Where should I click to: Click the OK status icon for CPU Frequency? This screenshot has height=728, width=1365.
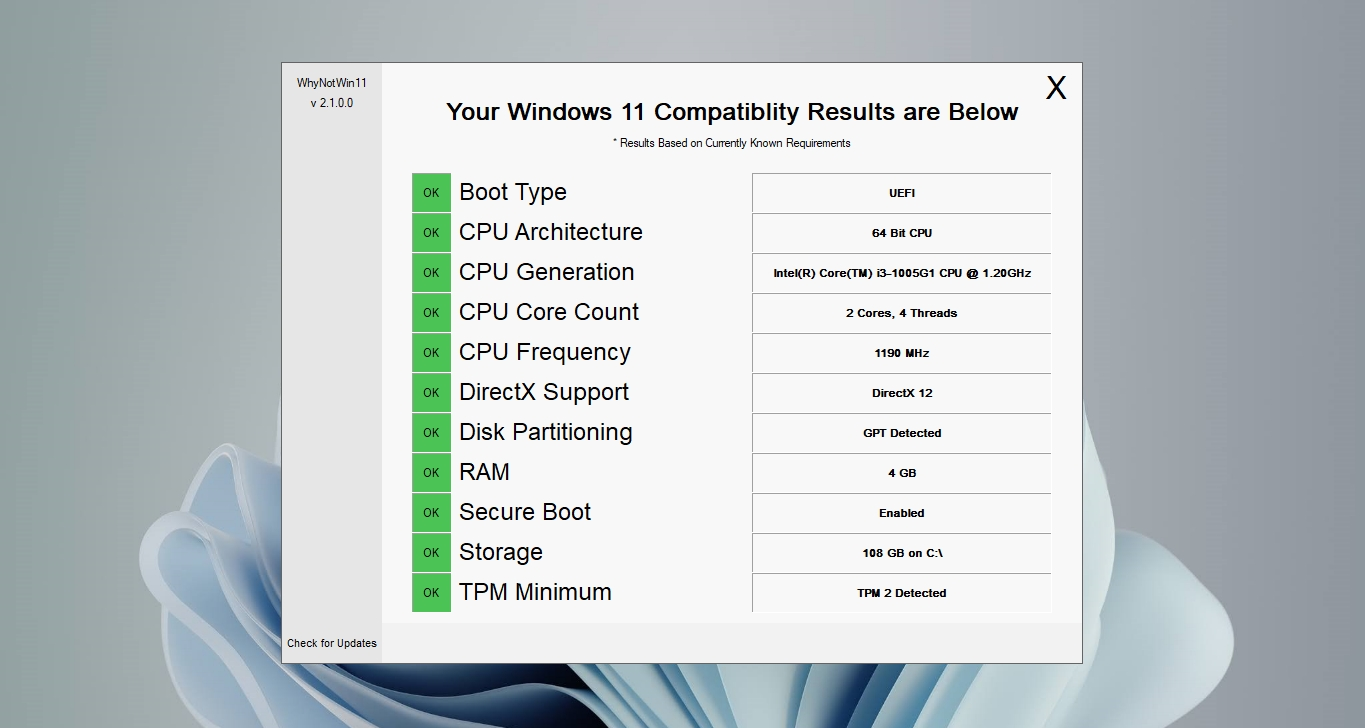tap(431, 353)
